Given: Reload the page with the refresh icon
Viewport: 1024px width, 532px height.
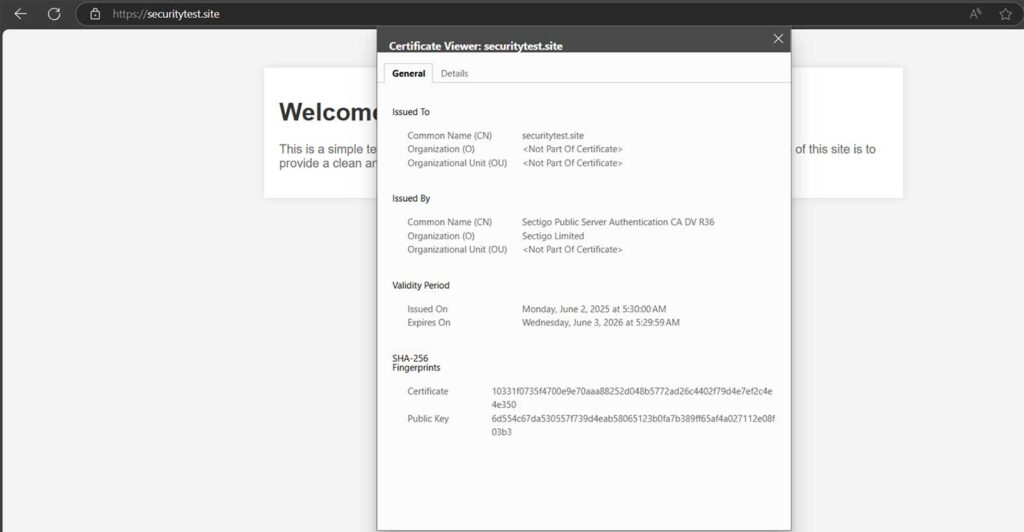Looking at the screenshot, I should coord(54,14).
